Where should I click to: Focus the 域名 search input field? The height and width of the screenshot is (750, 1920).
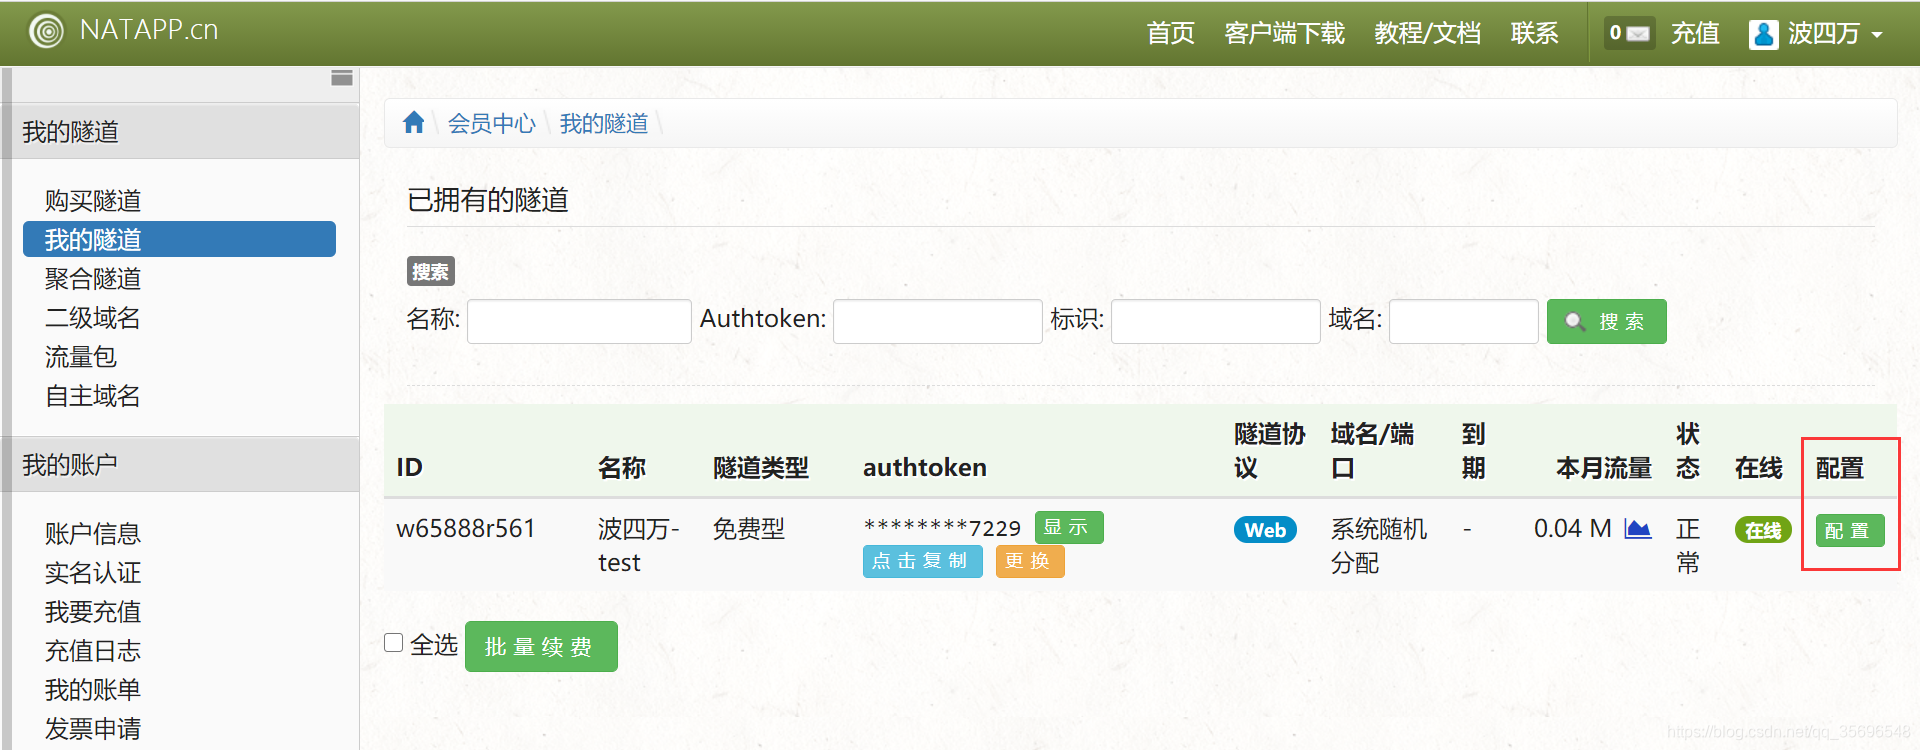1464,321
